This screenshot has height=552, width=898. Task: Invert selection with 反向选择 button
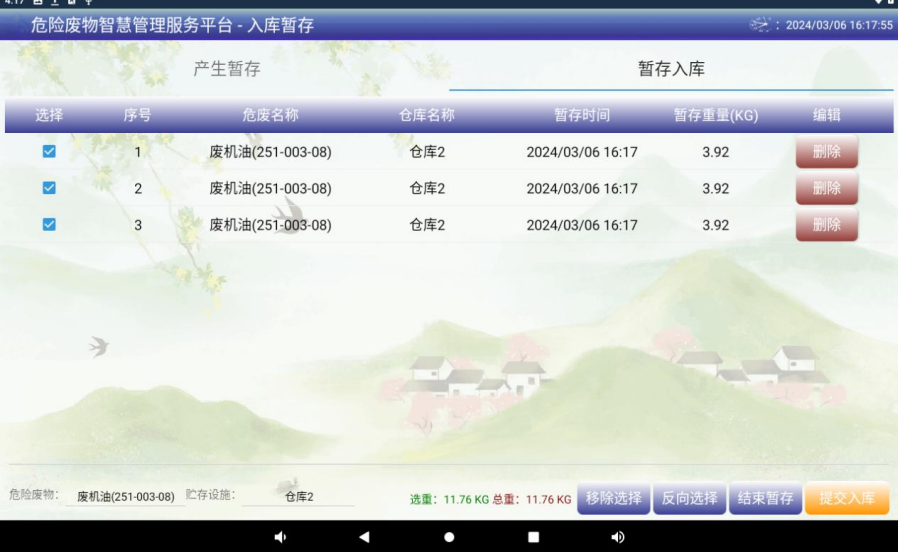690,498
